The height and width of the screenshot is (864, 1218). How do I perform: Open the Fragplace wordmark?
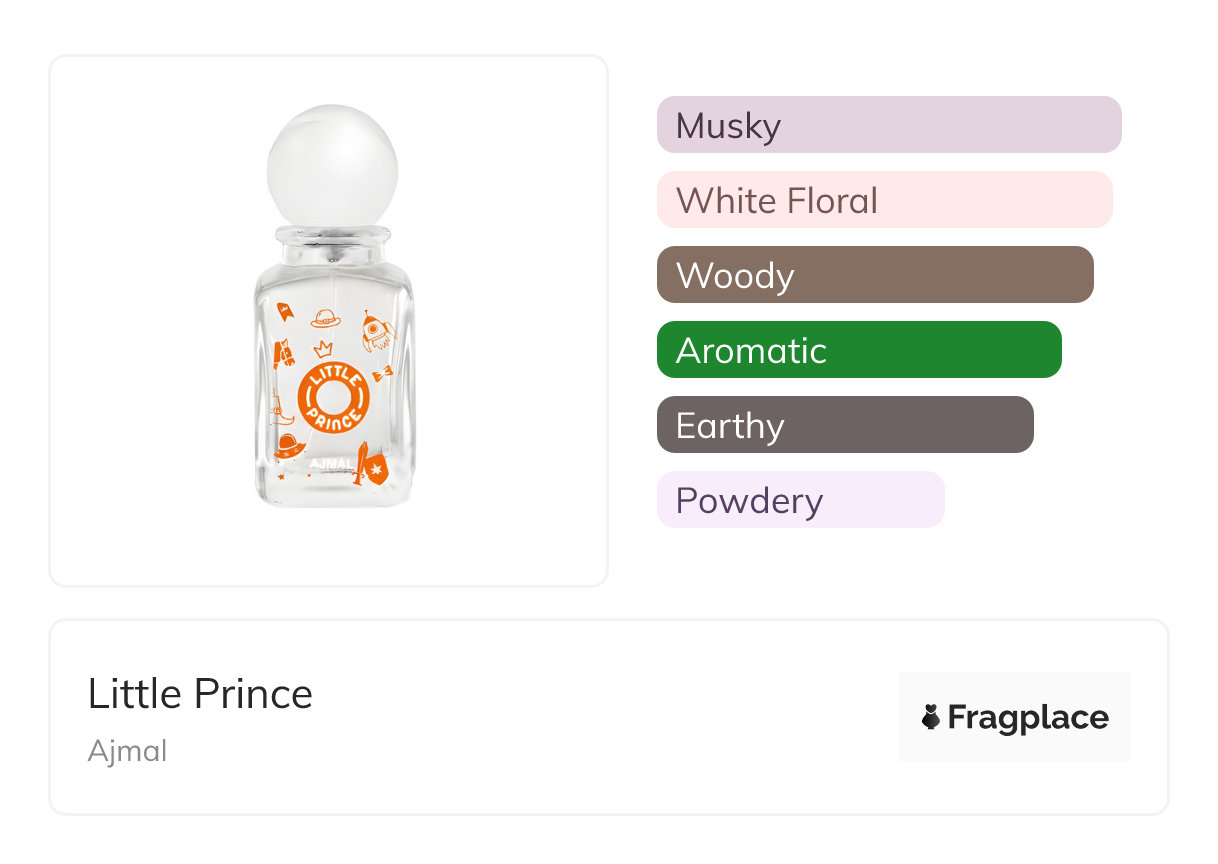1028,717
